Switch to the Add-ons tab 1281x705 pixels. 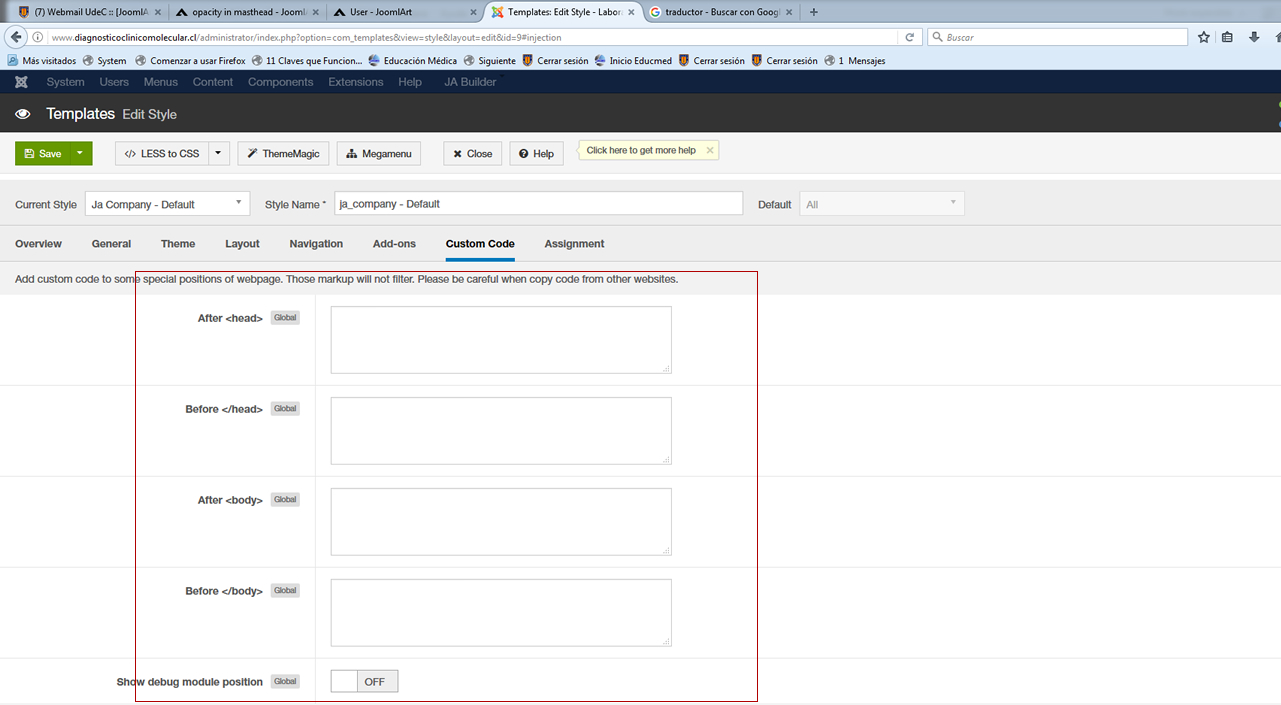pyautogui.click(x=394, y=244)
